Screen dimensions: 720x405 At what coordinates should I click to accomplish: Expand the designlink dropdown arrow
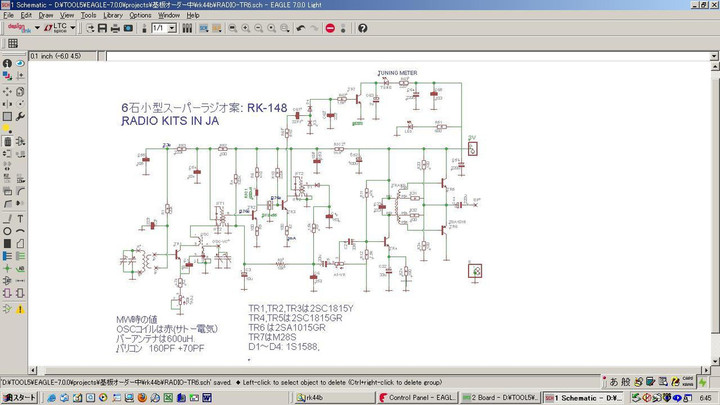click(x=37, y=28)
